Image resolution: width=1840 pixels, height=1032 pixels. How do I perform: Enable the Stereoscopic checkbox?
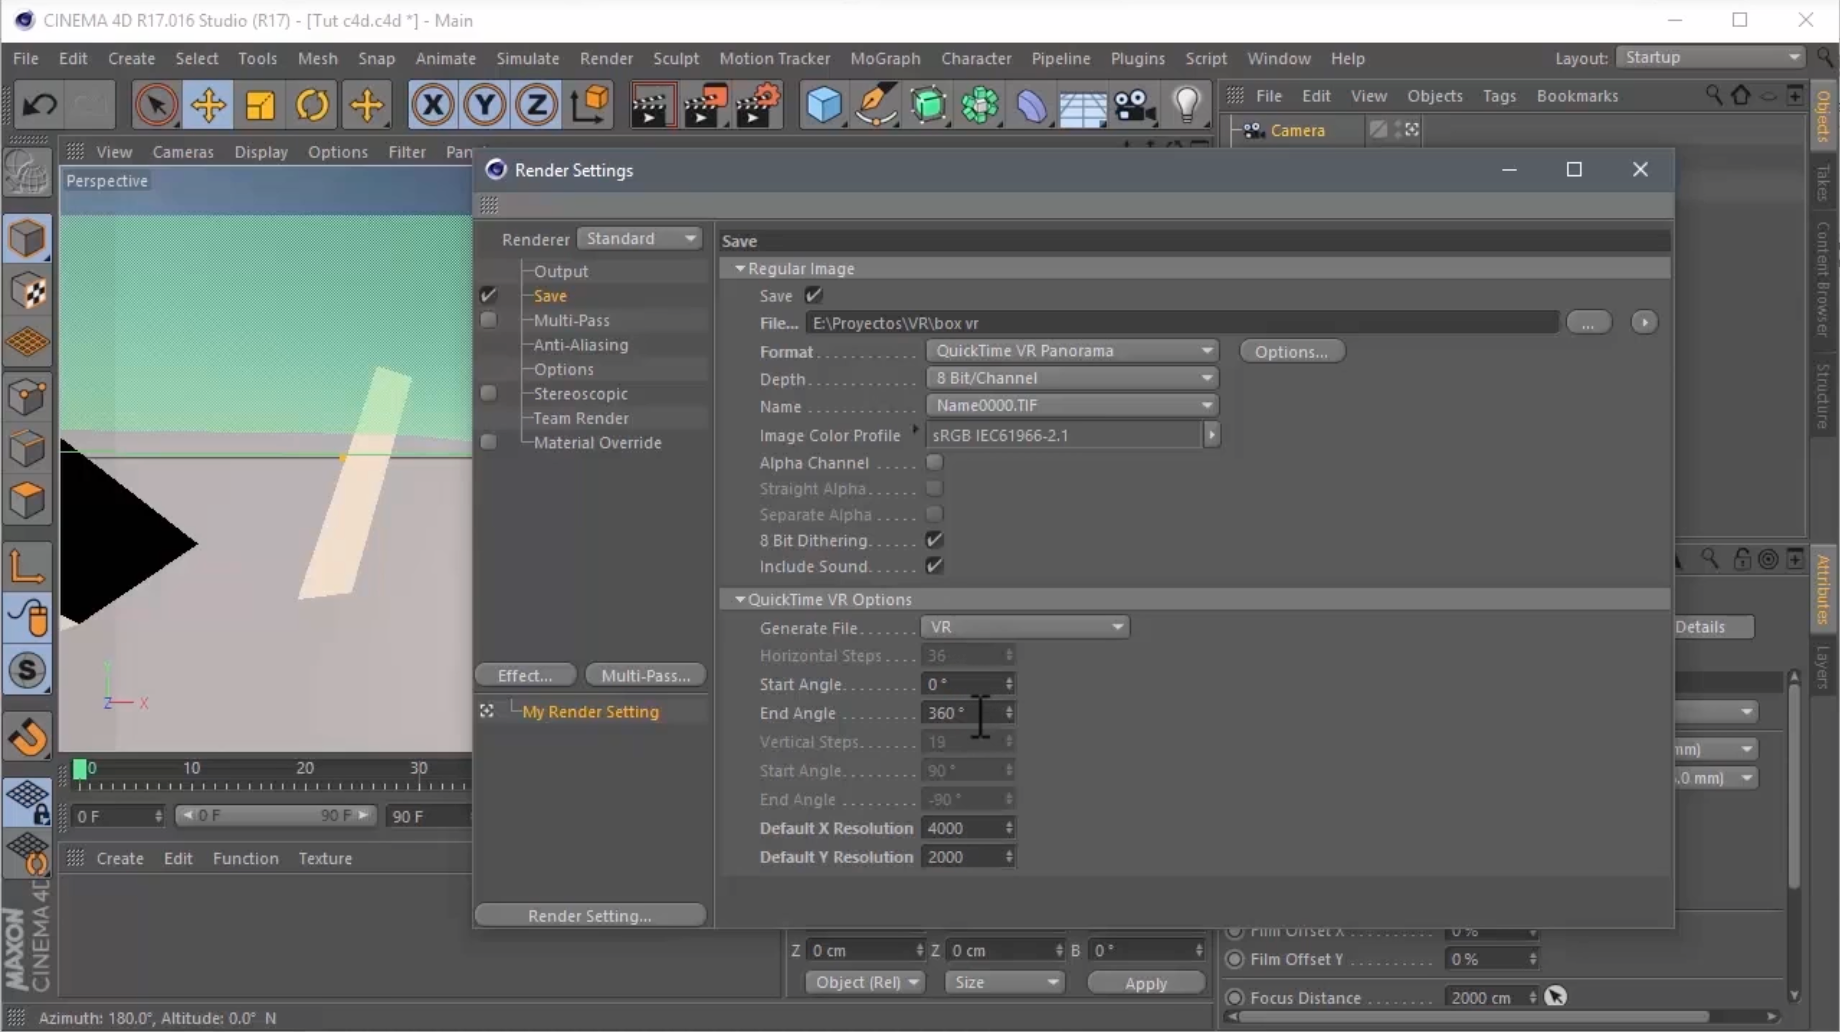[x=488, y=393]
